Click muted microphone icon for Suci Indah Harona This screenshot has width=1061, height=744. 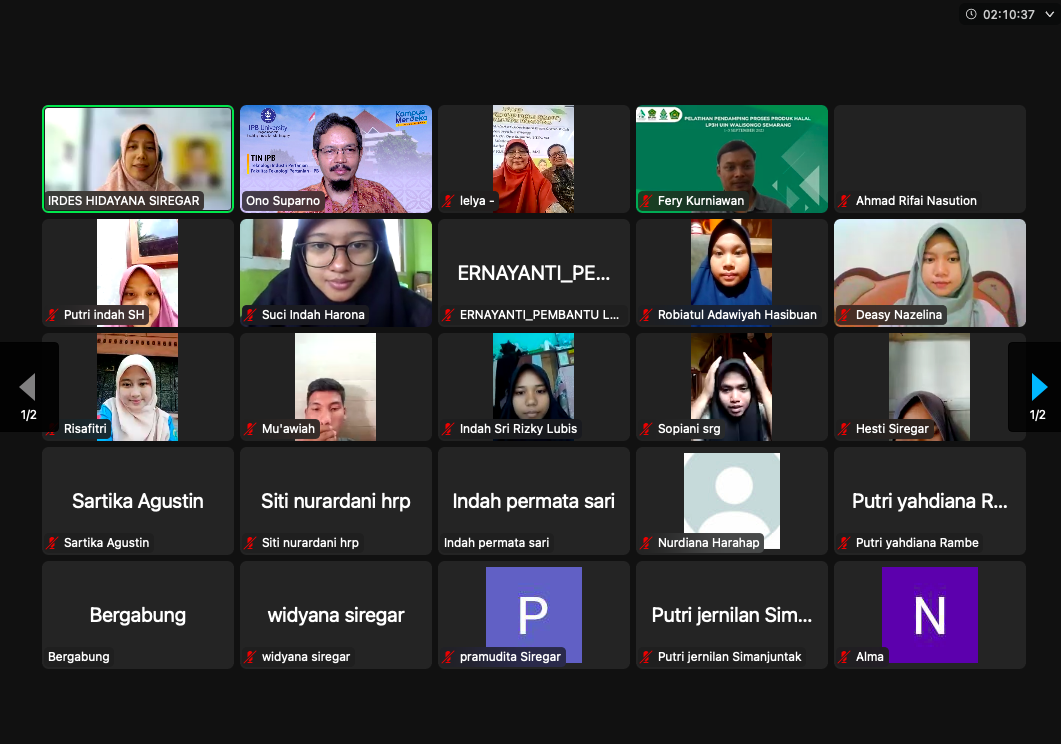[x=251, y=315]
